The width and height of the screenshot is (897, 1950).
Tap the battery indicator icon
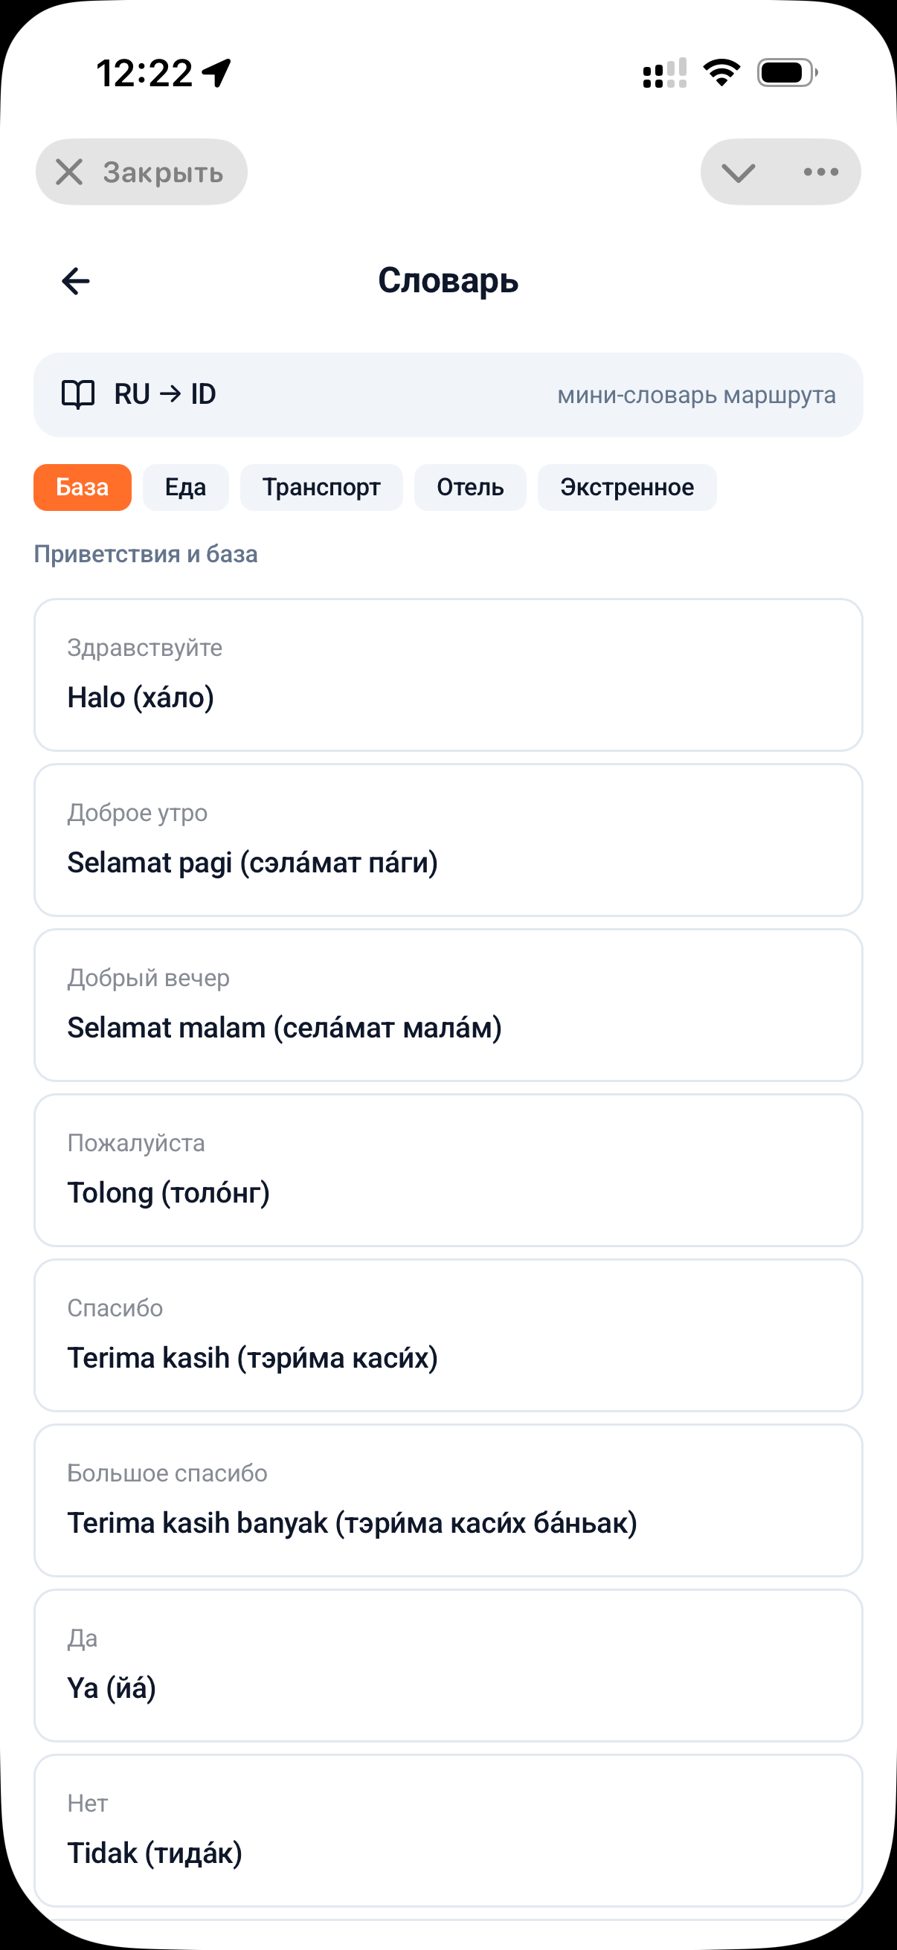click(x=788, y=72)
